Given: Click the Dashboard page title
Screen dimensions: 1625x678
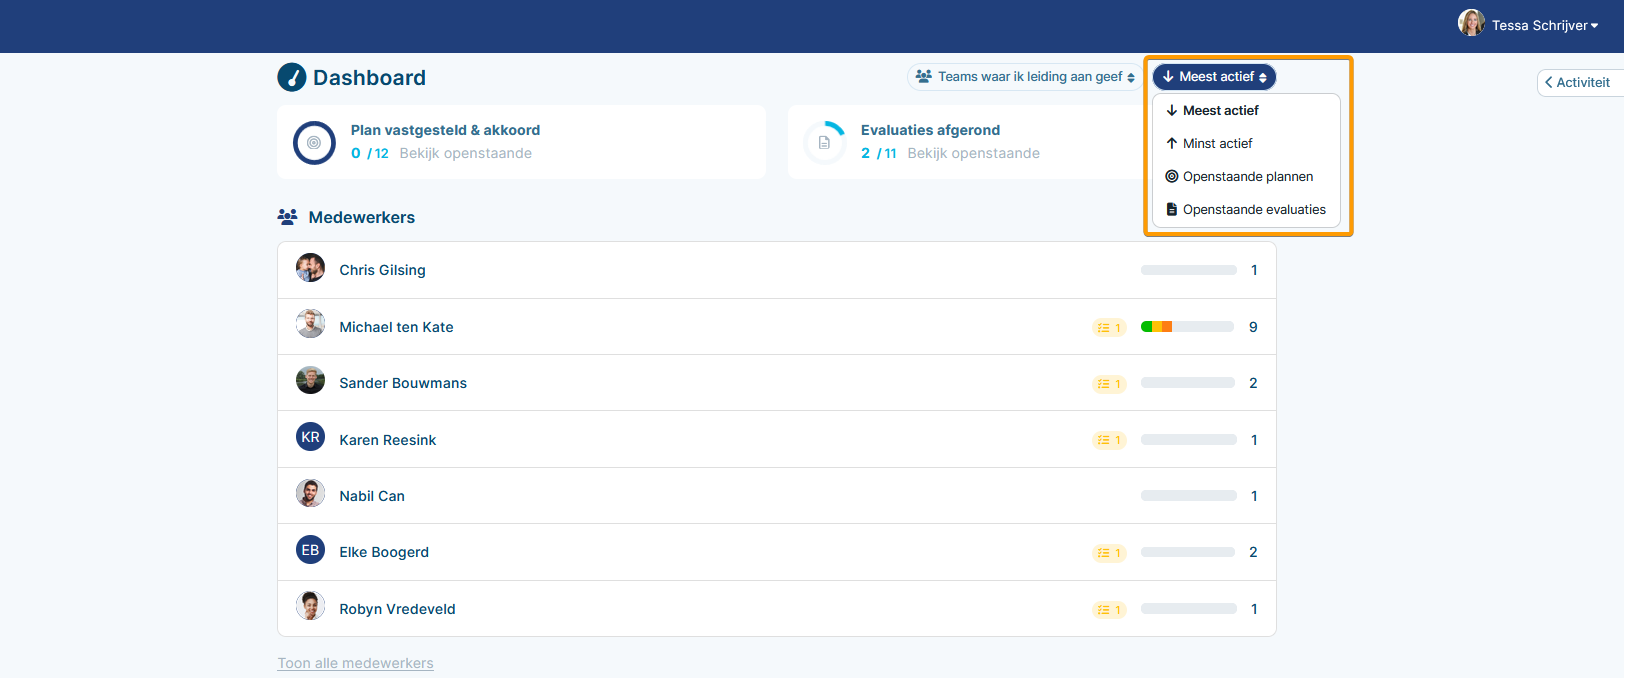Looking at the screenshot, I should (x=369, y=78).
